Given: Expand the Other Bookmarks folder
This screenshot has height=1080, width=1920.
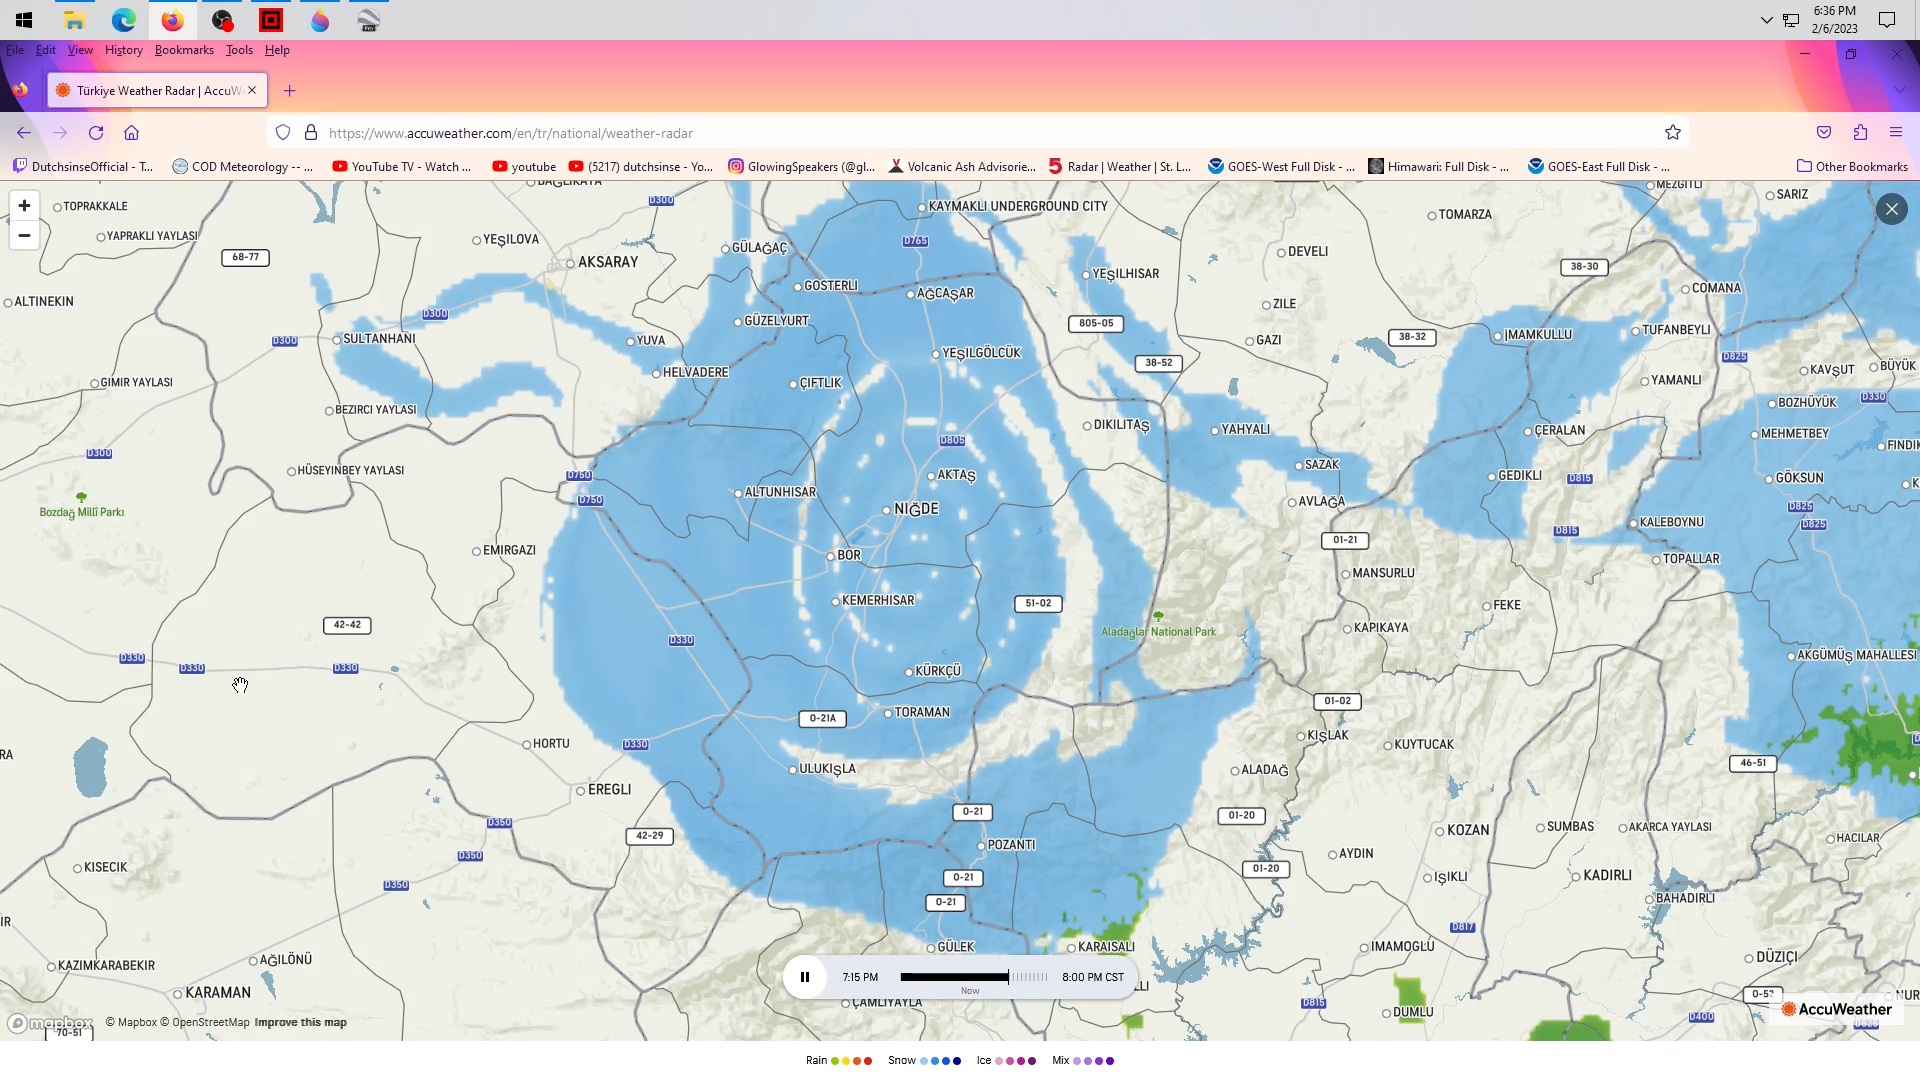Looking at the screenshot, I should (1852, 167).
